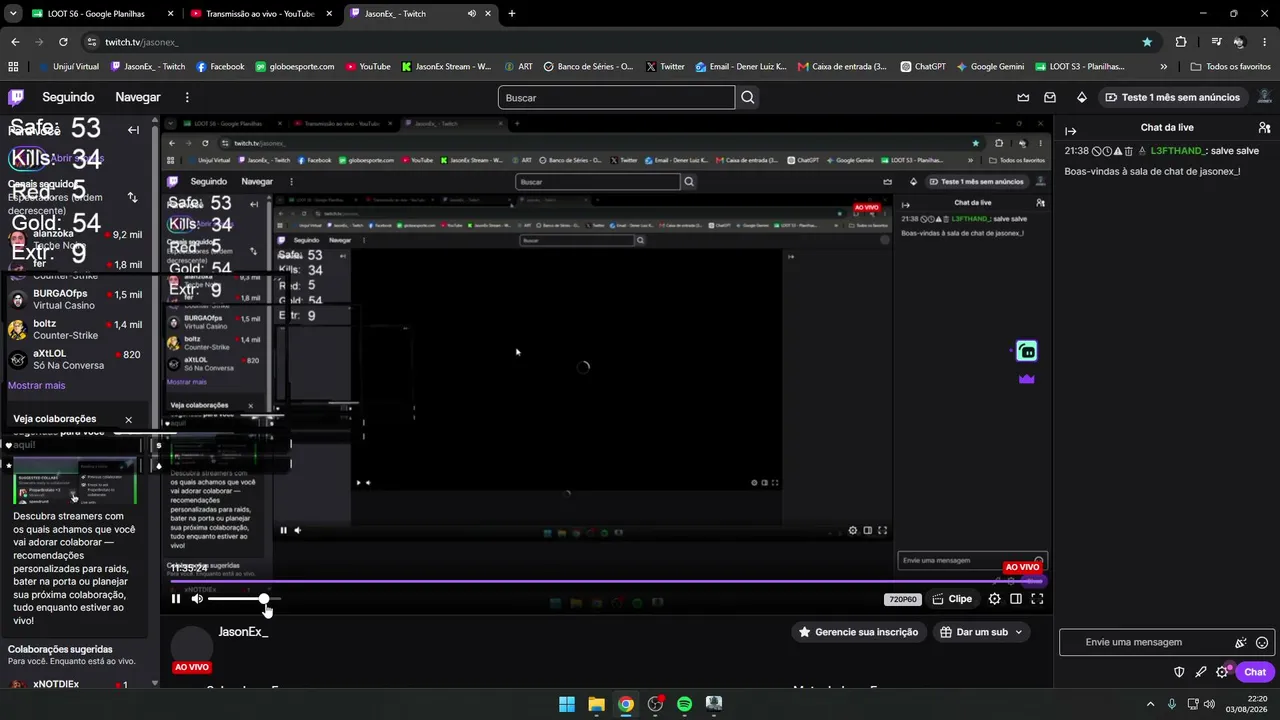Open chat settings gear

click(x=1222, y=672)
